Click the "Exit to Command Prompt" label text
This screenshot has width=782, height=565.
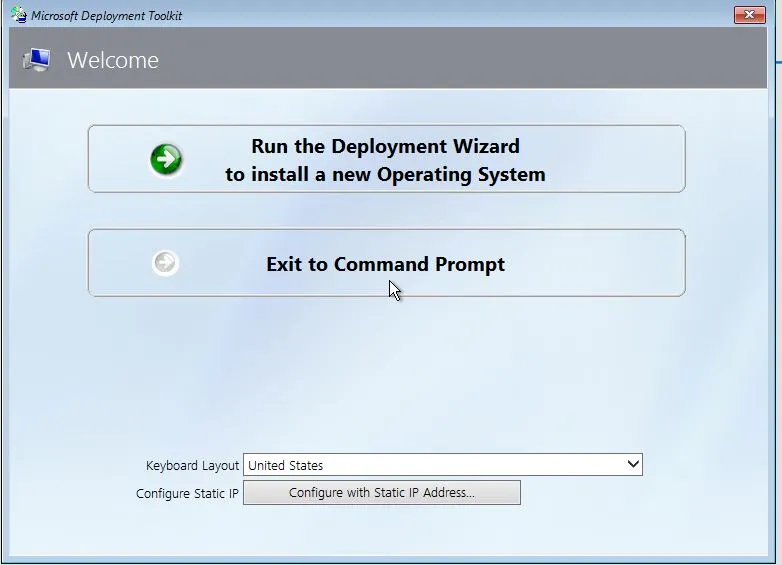point(385,264)
